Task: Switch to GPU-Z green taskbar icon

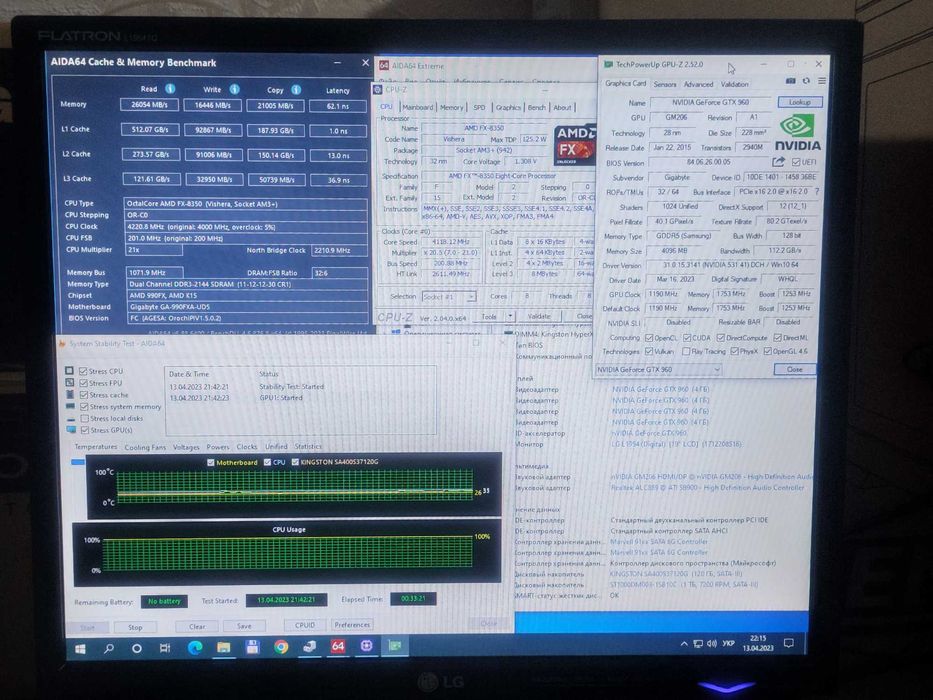Action: tap(395, 646)
